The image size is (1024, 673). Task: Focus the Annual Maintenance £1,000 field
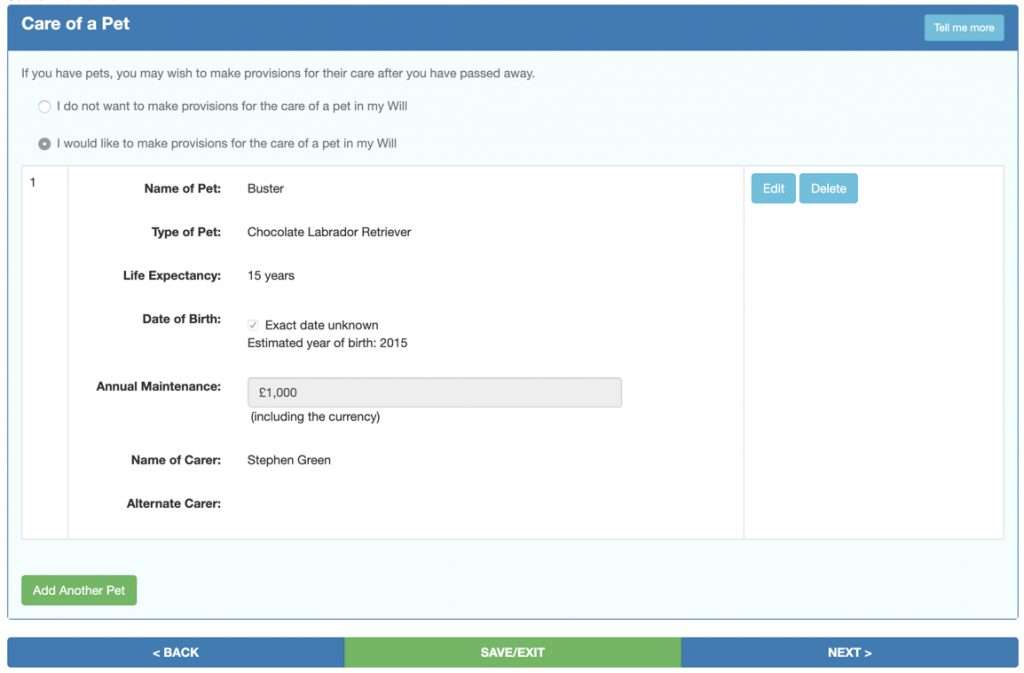pos(434,392)
